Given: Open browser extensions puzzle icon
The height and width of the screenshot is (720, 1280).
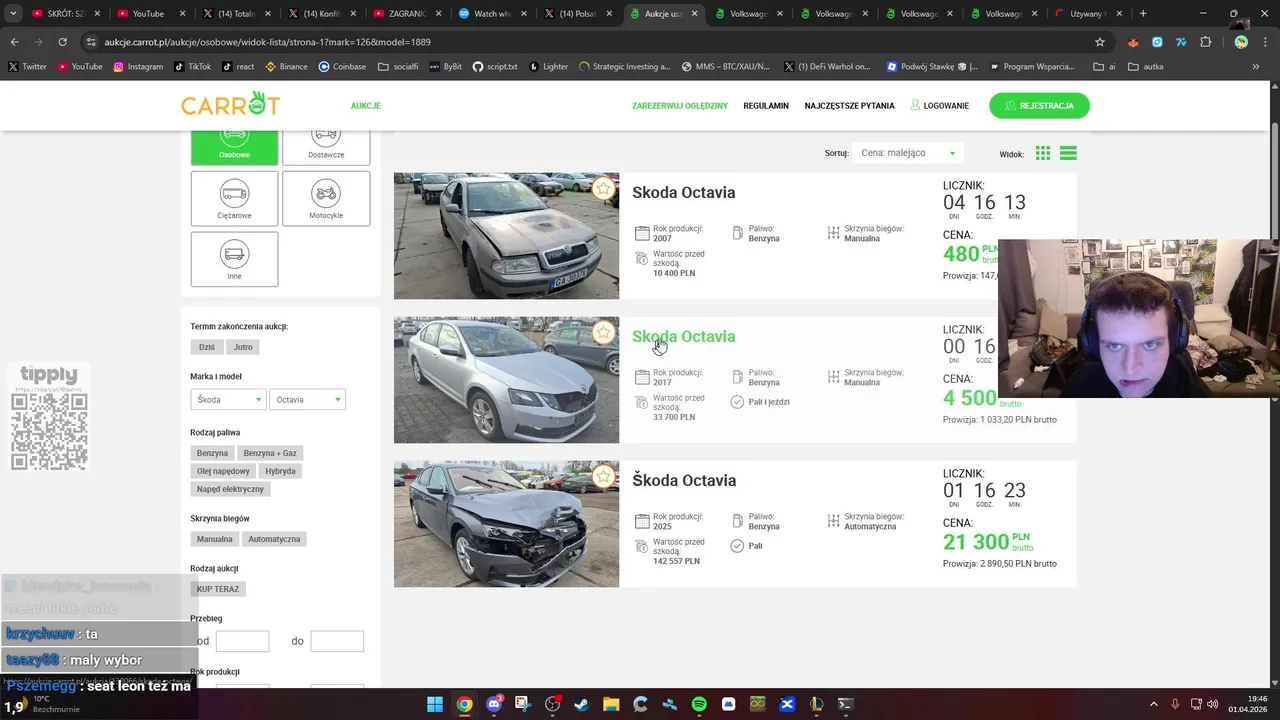Looking at the screenshot, I should tap(1205, 42).
